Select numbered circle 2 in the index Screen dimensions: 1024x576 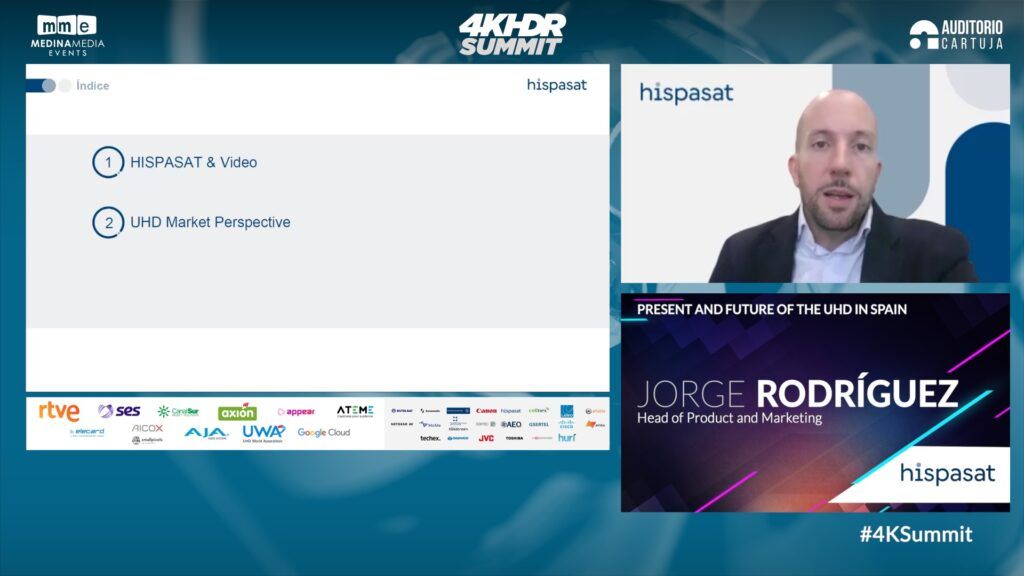(x=108, y=222)
